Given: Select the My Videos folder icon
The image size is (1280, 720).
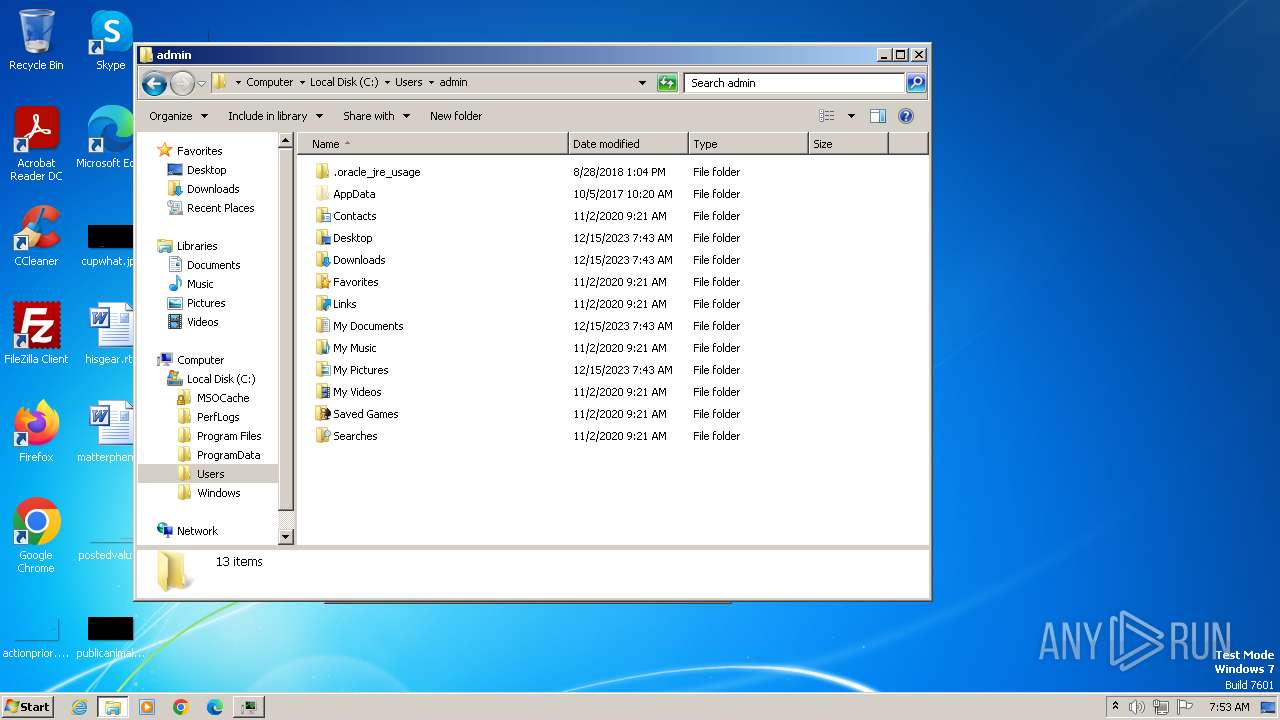Looking at the screenshot, I should coord(322,392).
